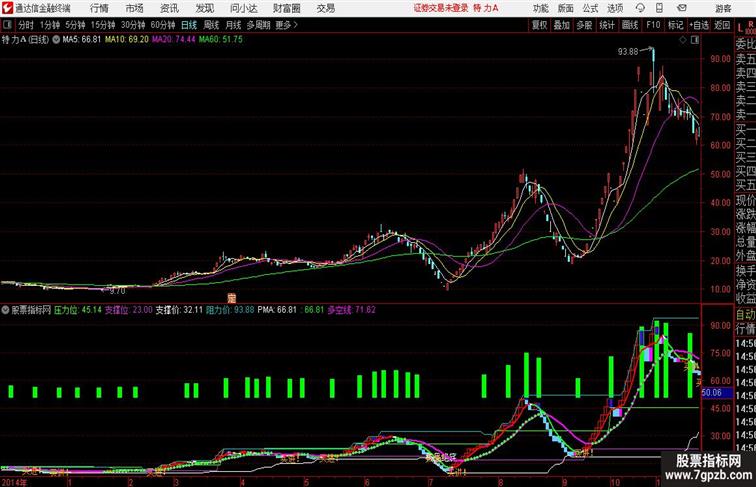Image resolution: width=756 pixels, height=487 pixels.
Task: Click the 叠加 overlay button
Action: click(562, 25)
